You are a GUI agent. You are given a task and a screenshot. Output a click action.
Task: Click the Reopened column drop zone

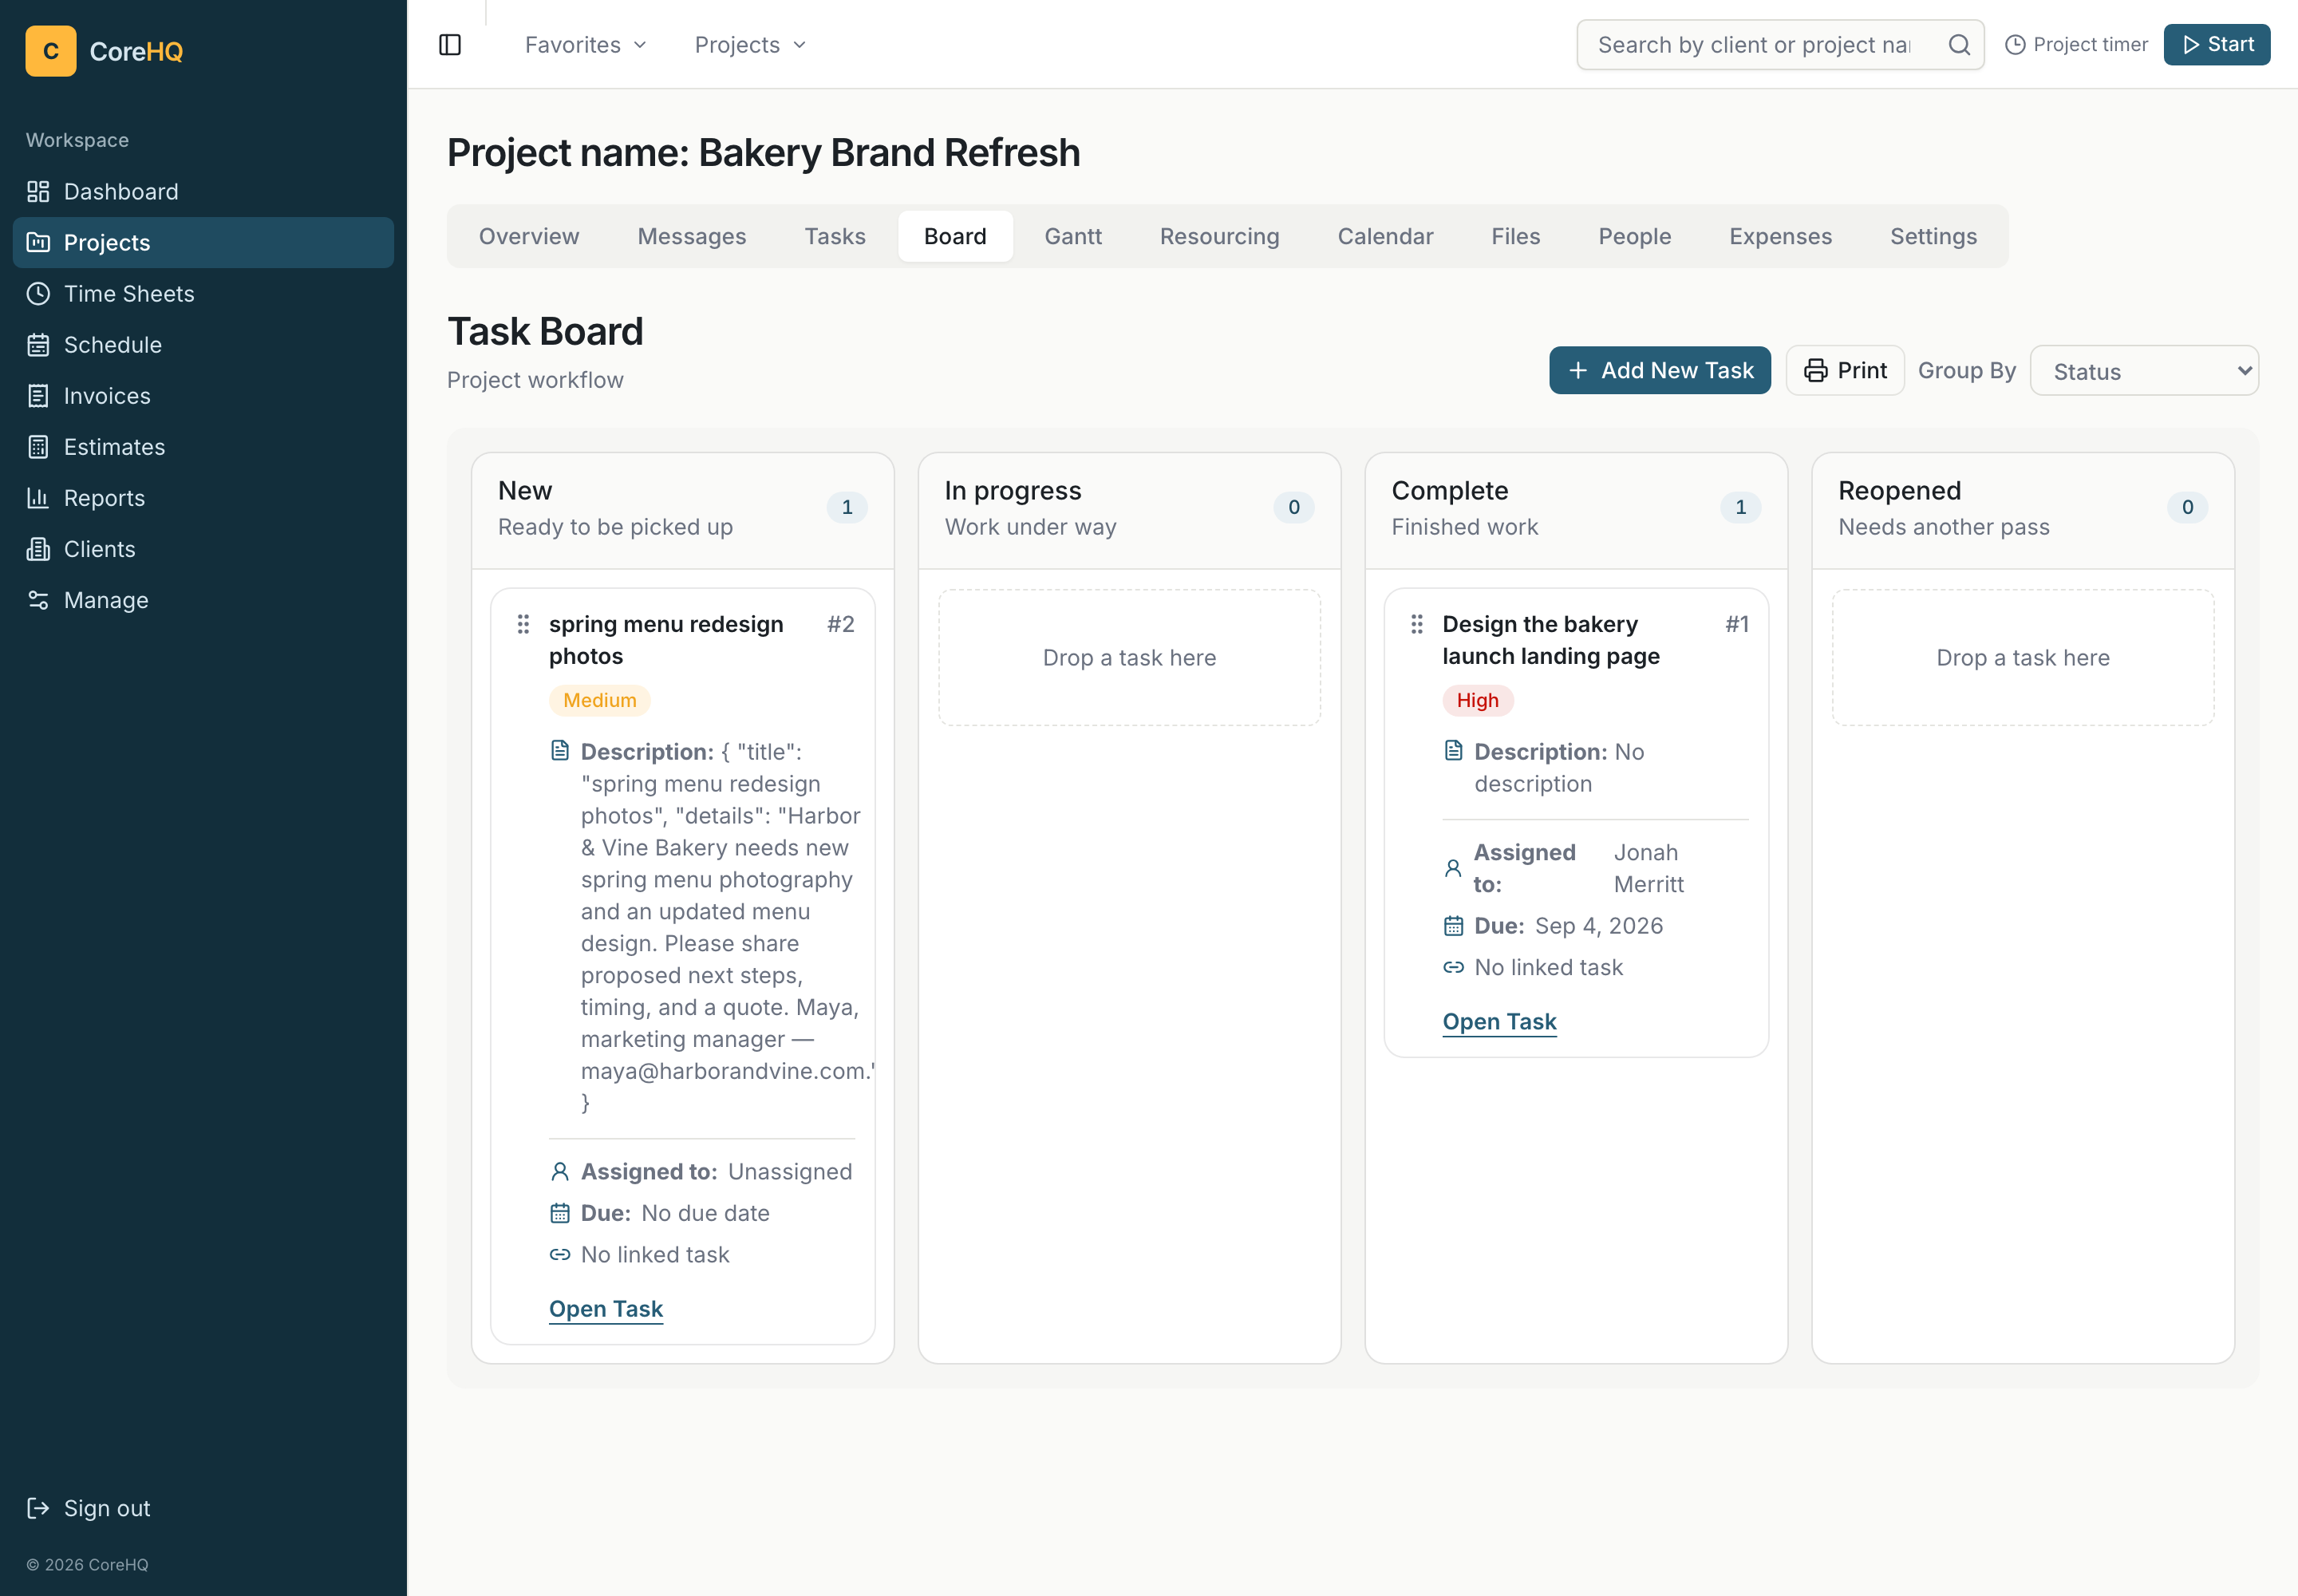point(2022,657)
